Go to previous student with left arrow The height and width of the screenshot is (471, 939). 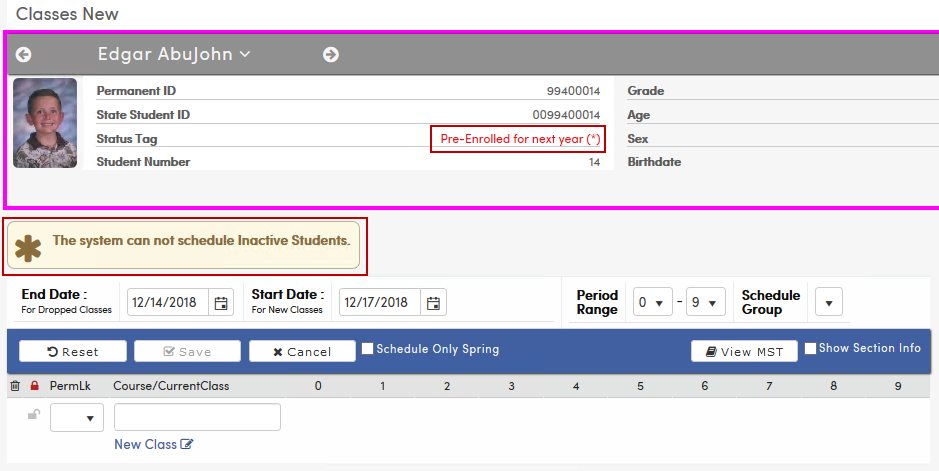23,54
